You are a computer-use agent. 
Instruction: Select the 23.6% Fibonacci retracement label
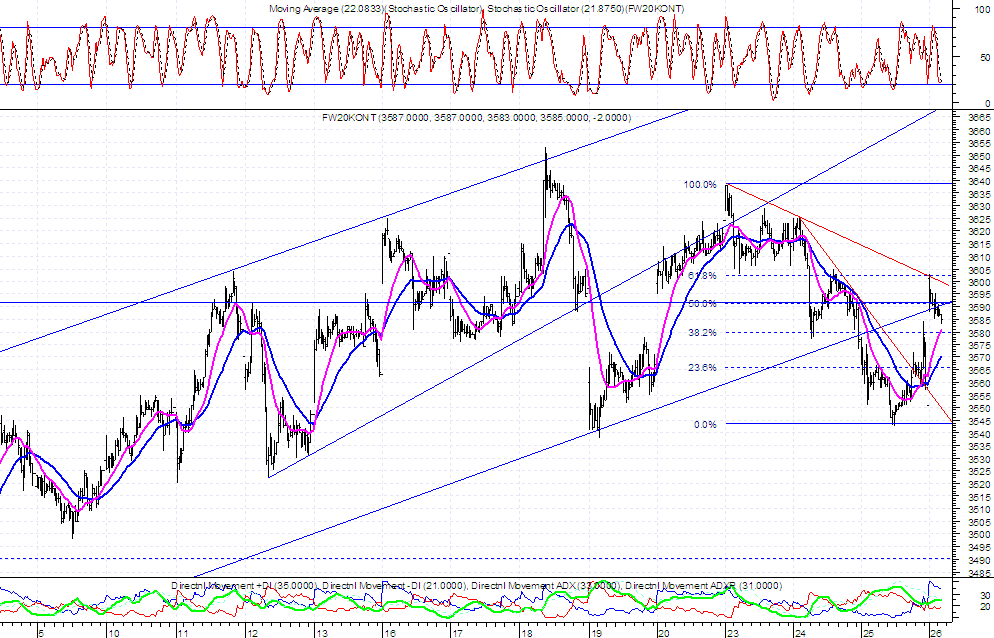click(x=702, y=367)
